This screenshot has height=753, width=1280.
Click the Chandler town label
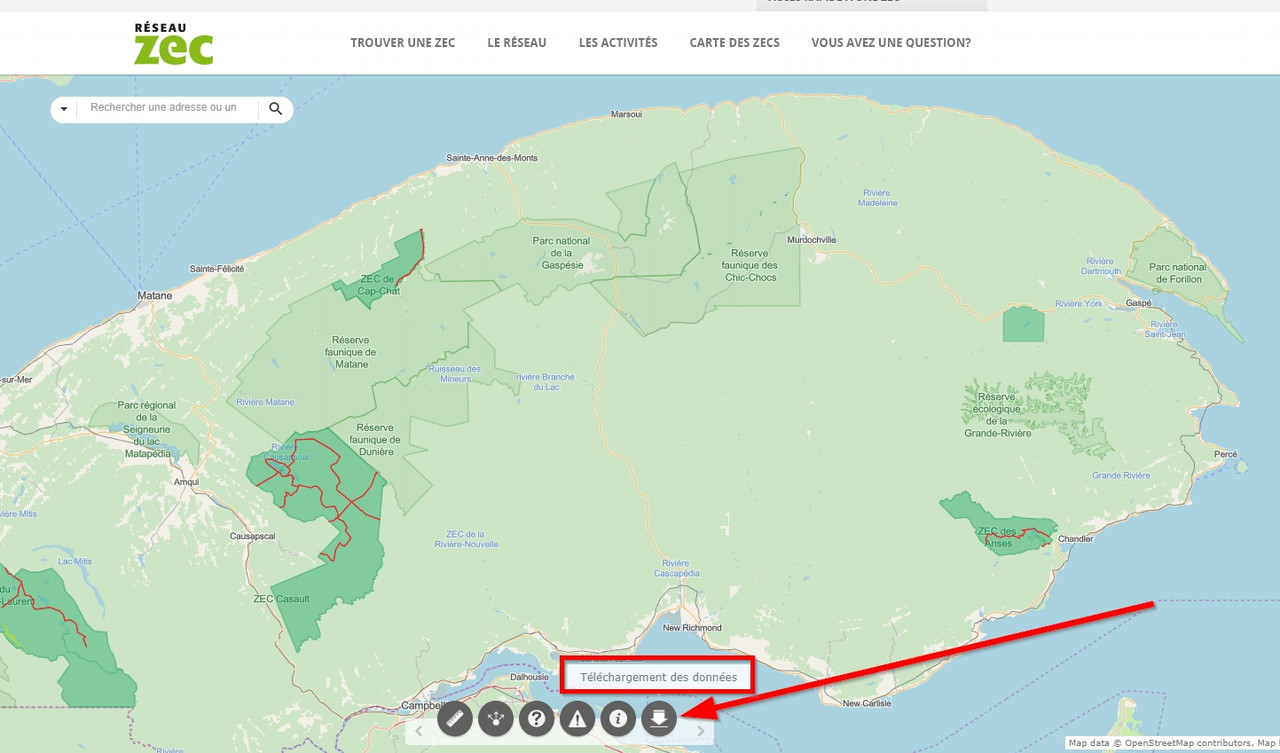(1076, 539)
